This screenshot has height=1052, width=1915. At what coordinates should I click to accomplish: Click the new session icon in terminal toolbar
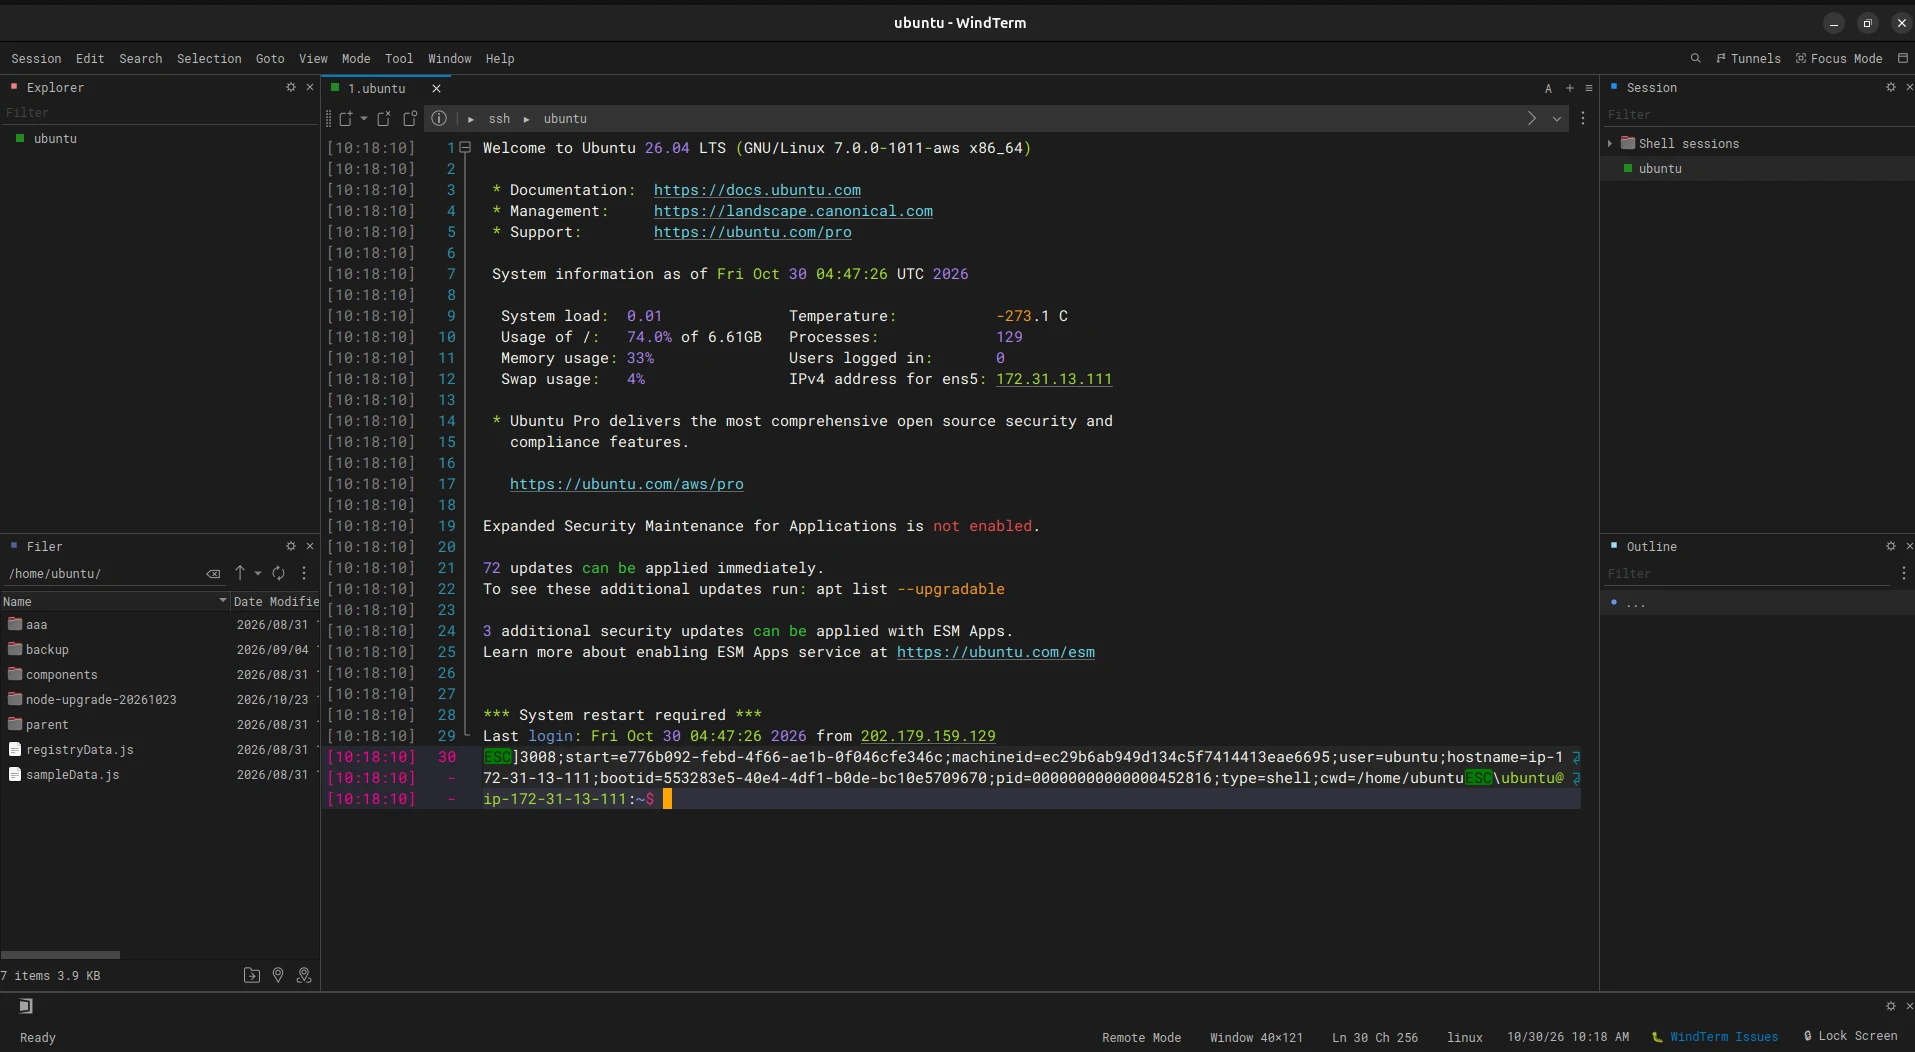[346, 119]
